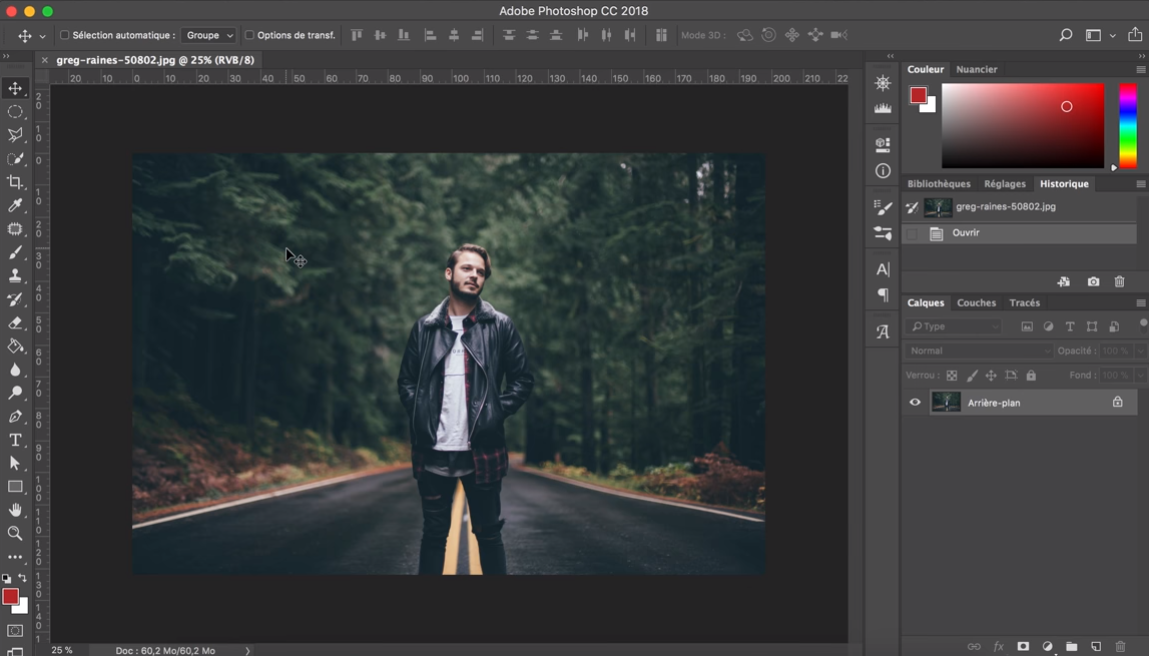Screen dimensions: 1149x656
Task: Create a new snapshot with the camera button
Action: pos(1093,281)
